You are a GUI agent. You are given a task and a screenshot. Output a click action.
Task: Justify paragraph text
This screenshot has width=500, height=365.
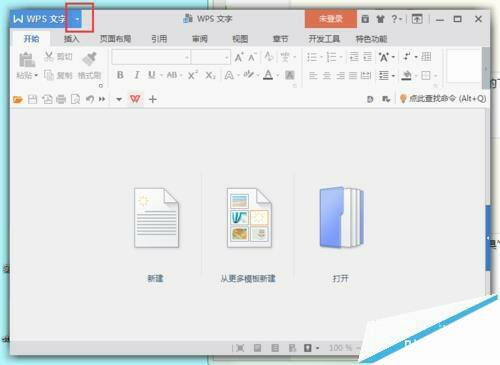coord(353,76)
